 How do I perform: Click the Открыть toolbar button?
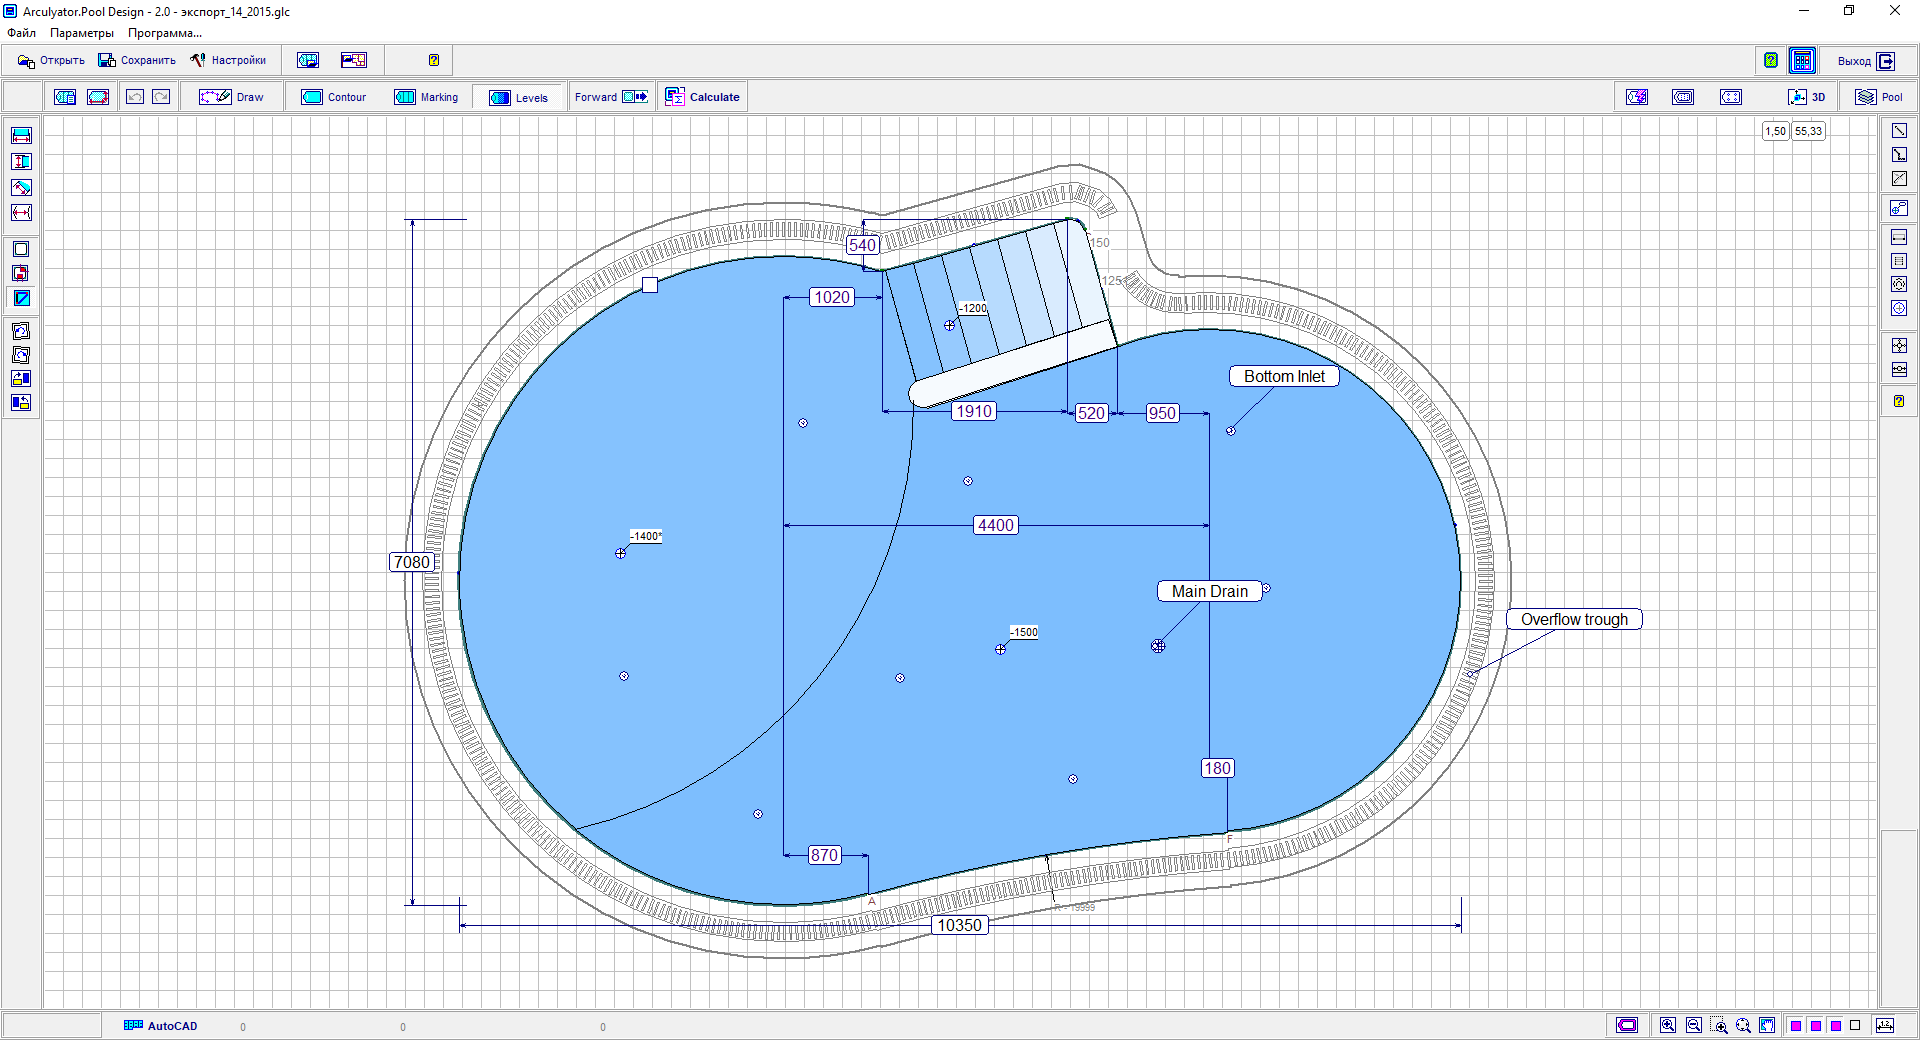(x=51, y=61)
